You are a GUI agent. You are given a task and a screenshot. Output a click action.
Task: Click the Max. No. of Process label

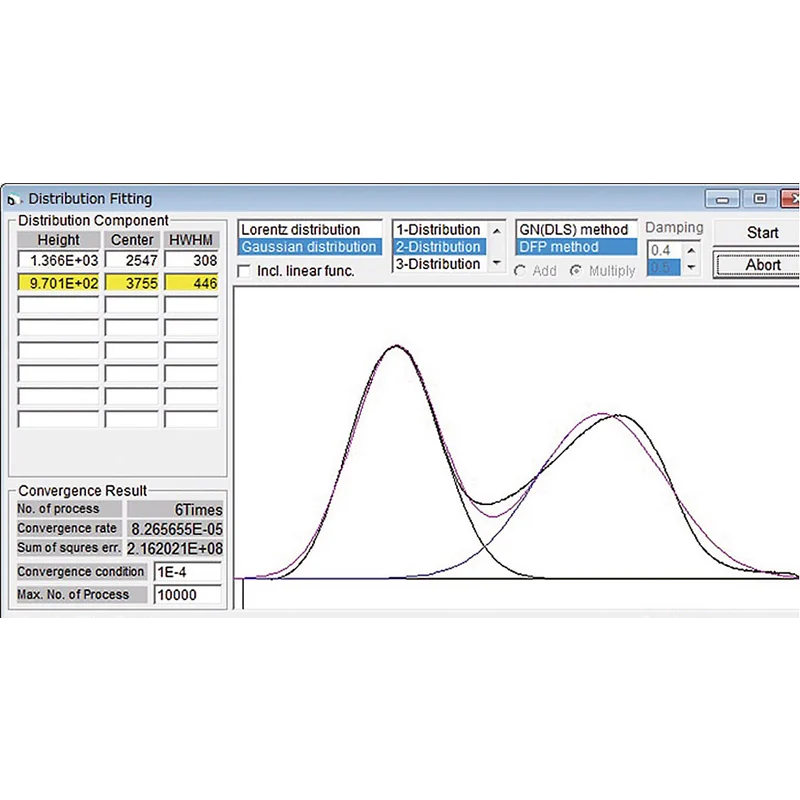(81, 595)
